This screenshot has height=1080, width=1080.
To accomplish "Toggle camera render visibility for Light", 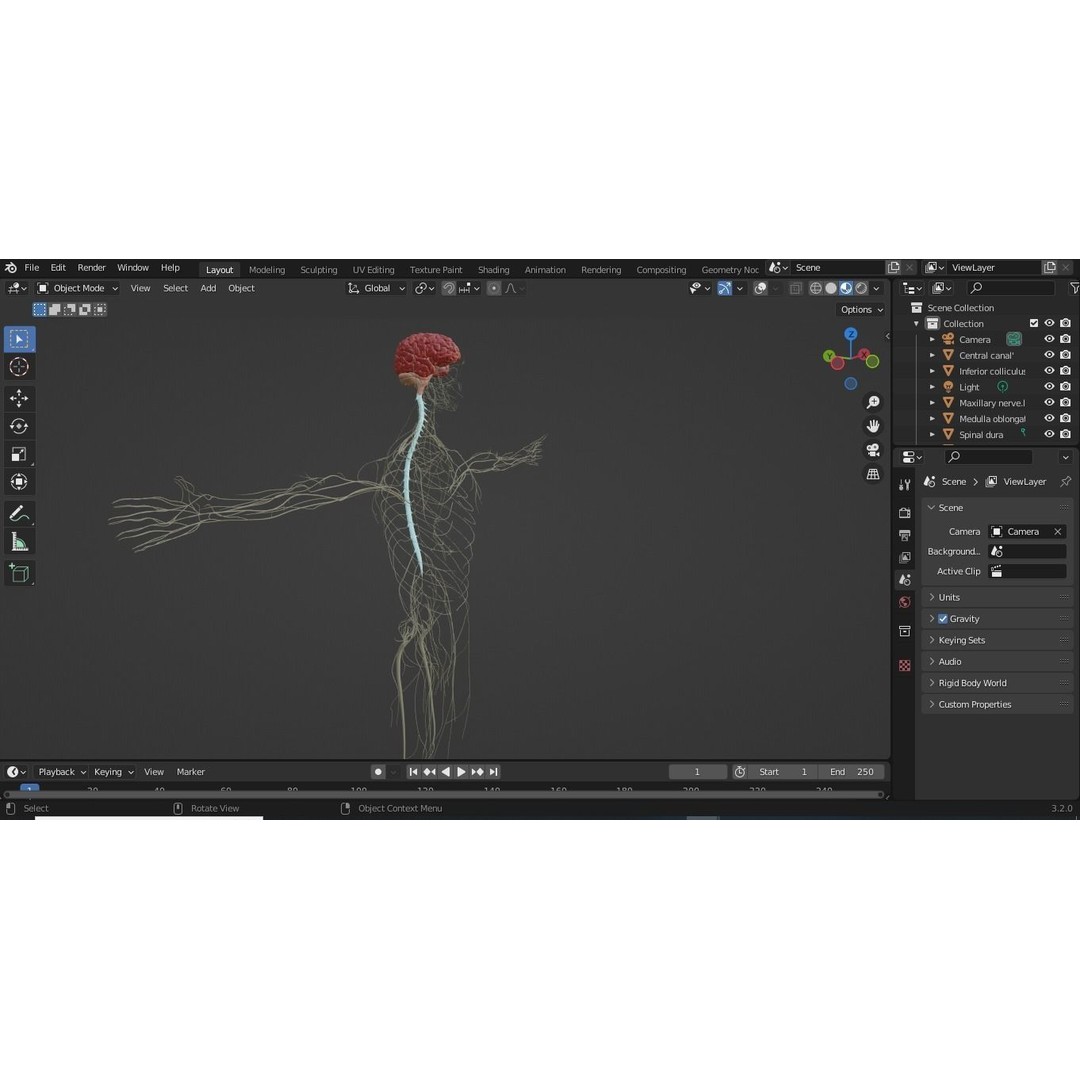I will [x=1064, y=387].
